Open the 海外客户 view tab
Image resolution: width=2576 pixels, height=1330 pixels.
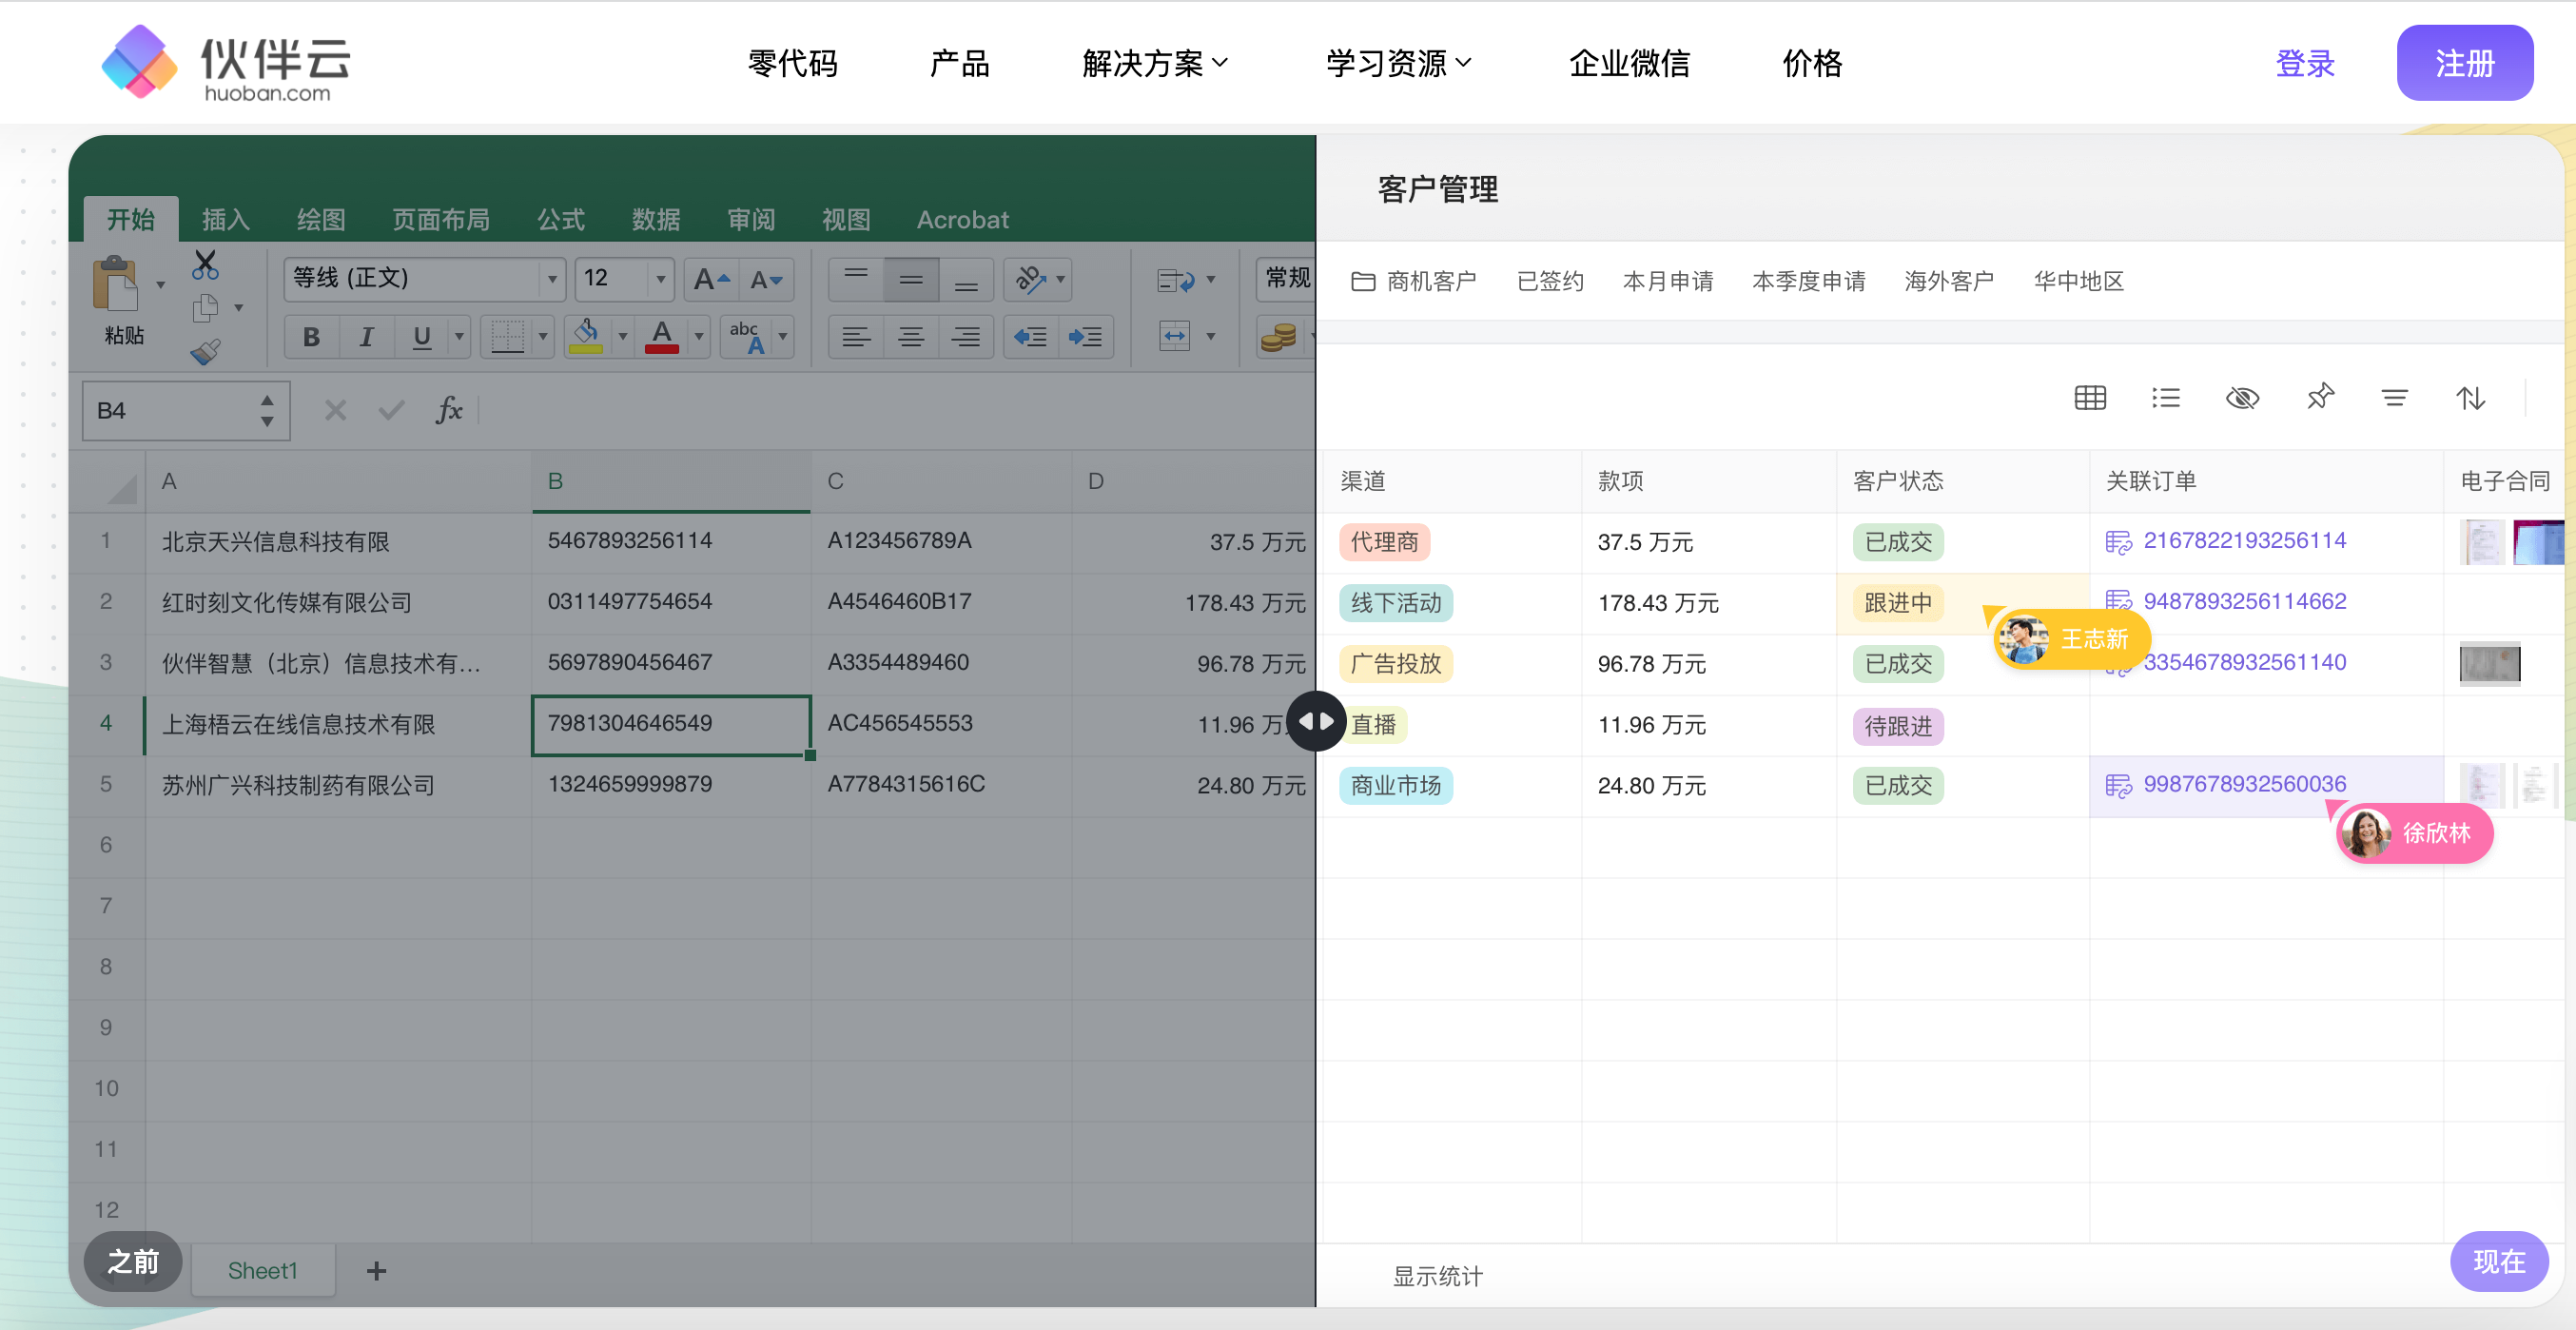coord(1949,281)
